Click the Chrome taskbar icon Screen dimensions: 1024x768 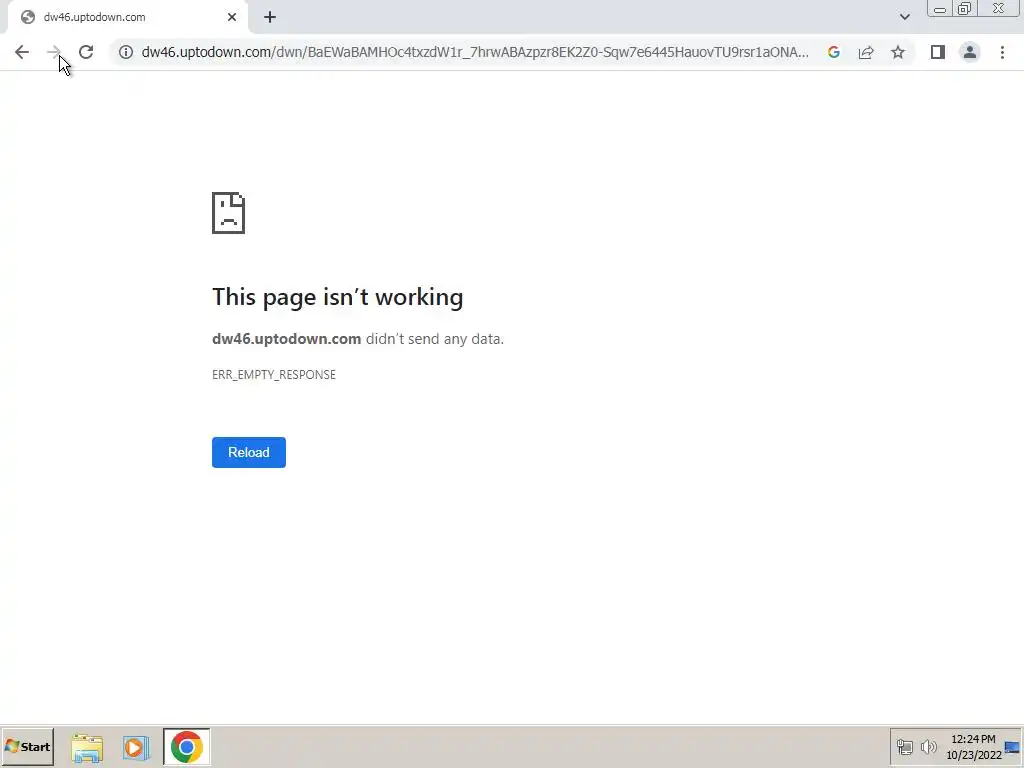pos(187,747)
